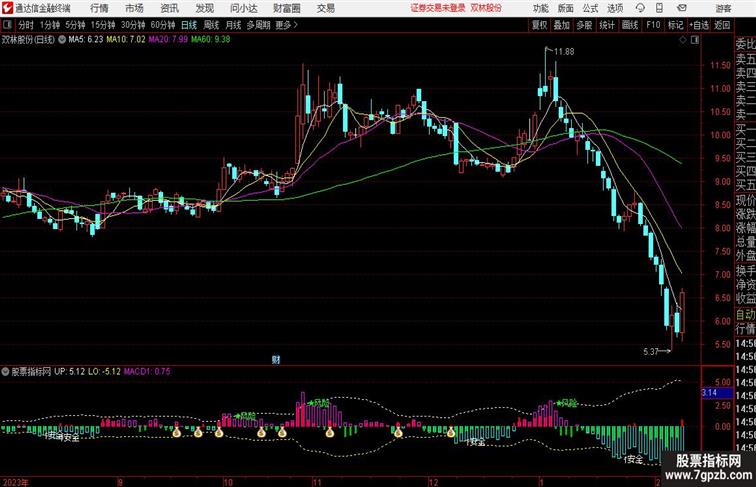Open the 市场 menu
The width and height of the screenshot is (756, 487).
pos(134,8)
